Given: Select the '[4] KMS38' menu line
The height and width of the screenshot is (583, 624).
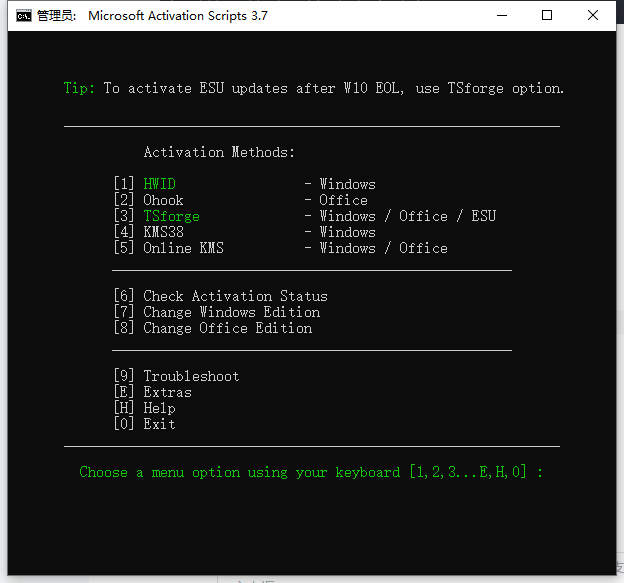Looking at the screenshot, I should [148, 232].
